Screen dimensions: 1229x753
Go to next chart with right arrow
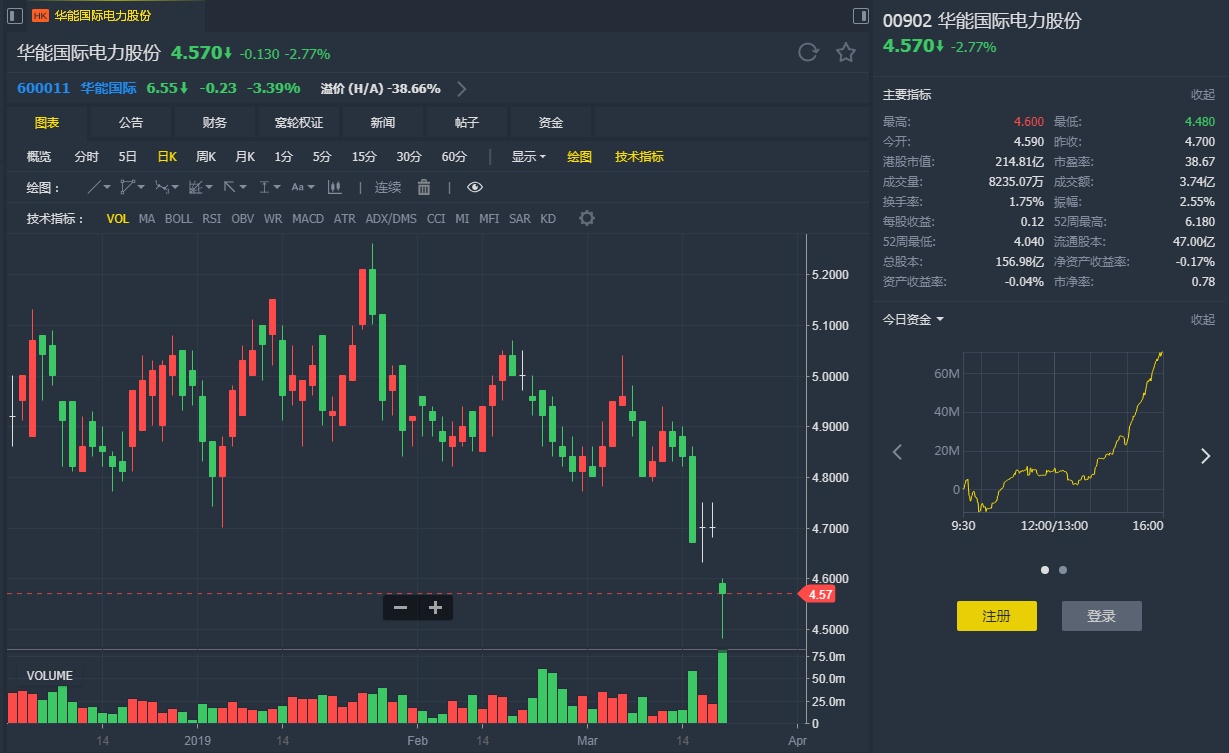(1205, 456)
